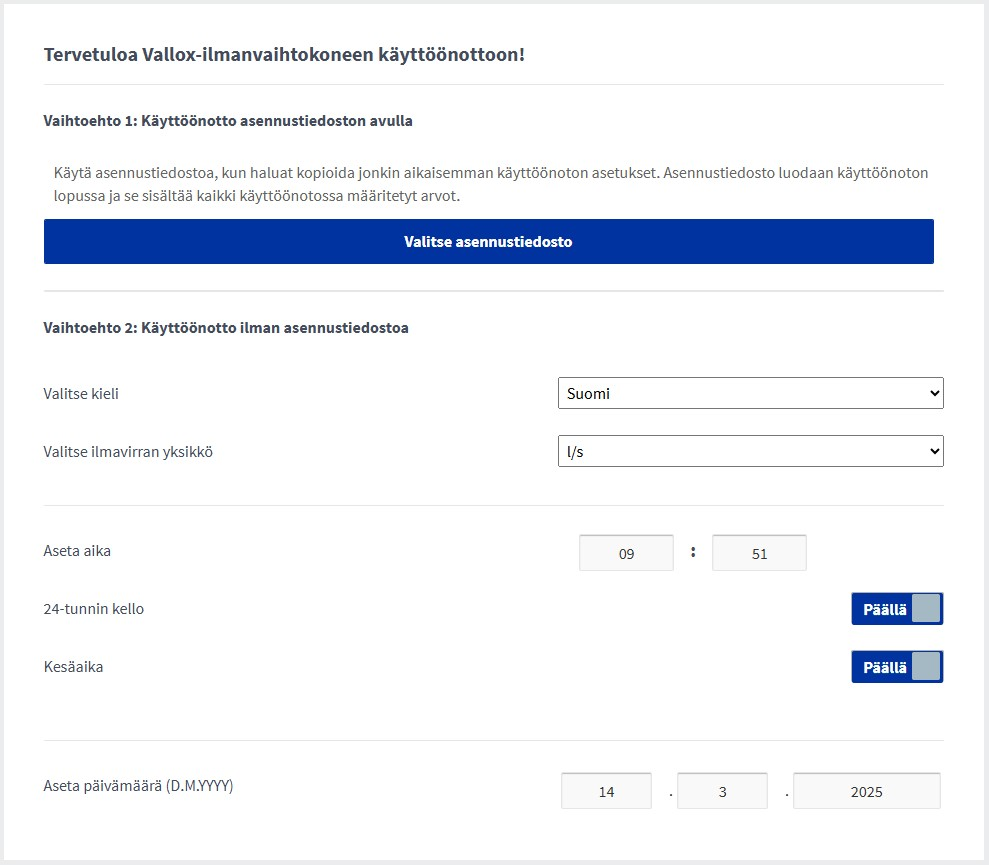Click the 24-tunnin kello label text
Image resolution: width=989 pixels, height=865 pixels.
pos(94,609)
